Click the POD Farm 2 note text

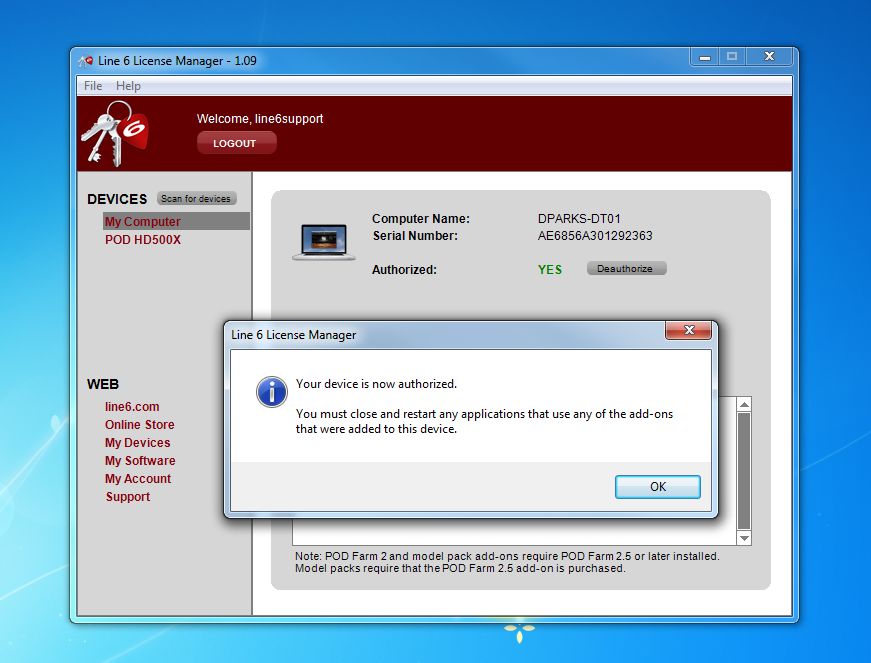click(507, 562)
